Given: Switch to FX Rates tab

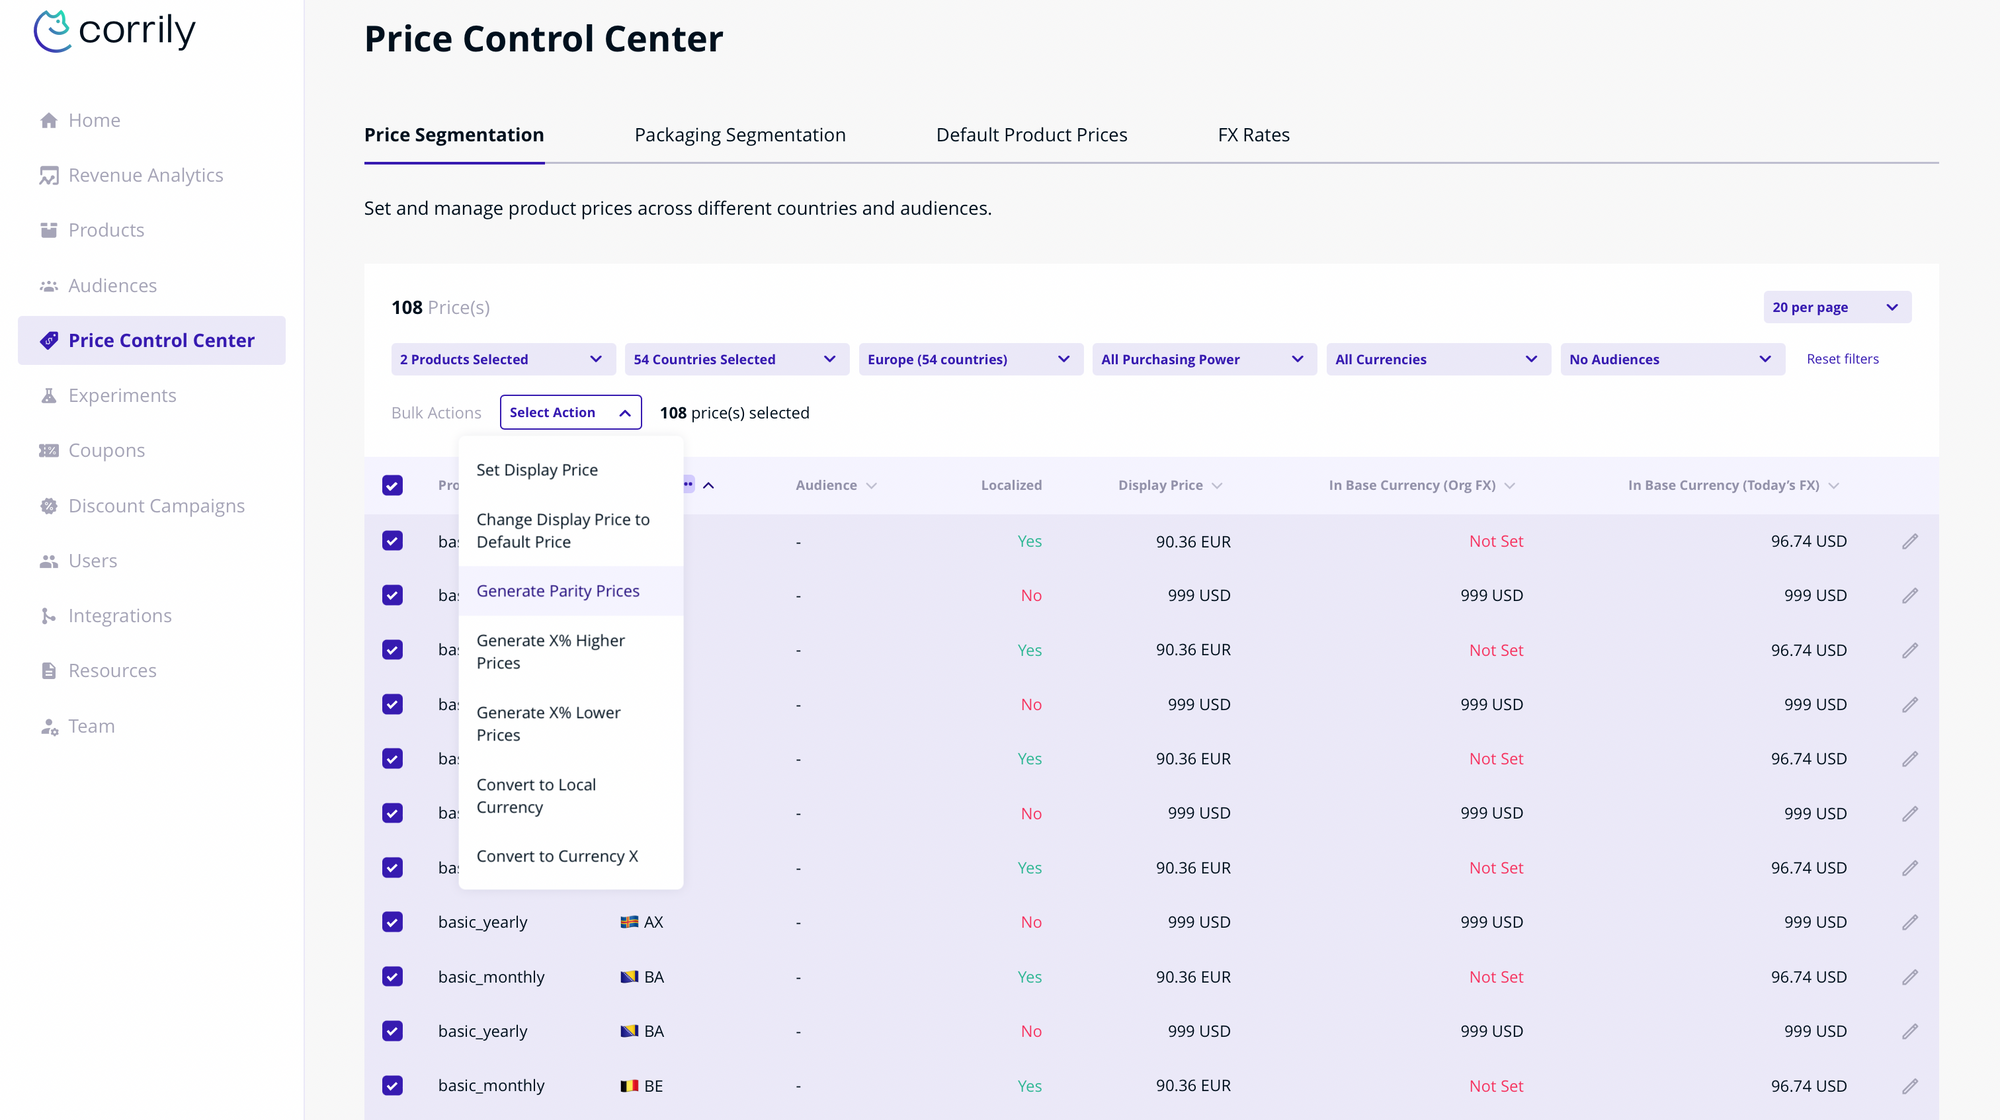Looking at the screenshot, I should coord(1254,135).
